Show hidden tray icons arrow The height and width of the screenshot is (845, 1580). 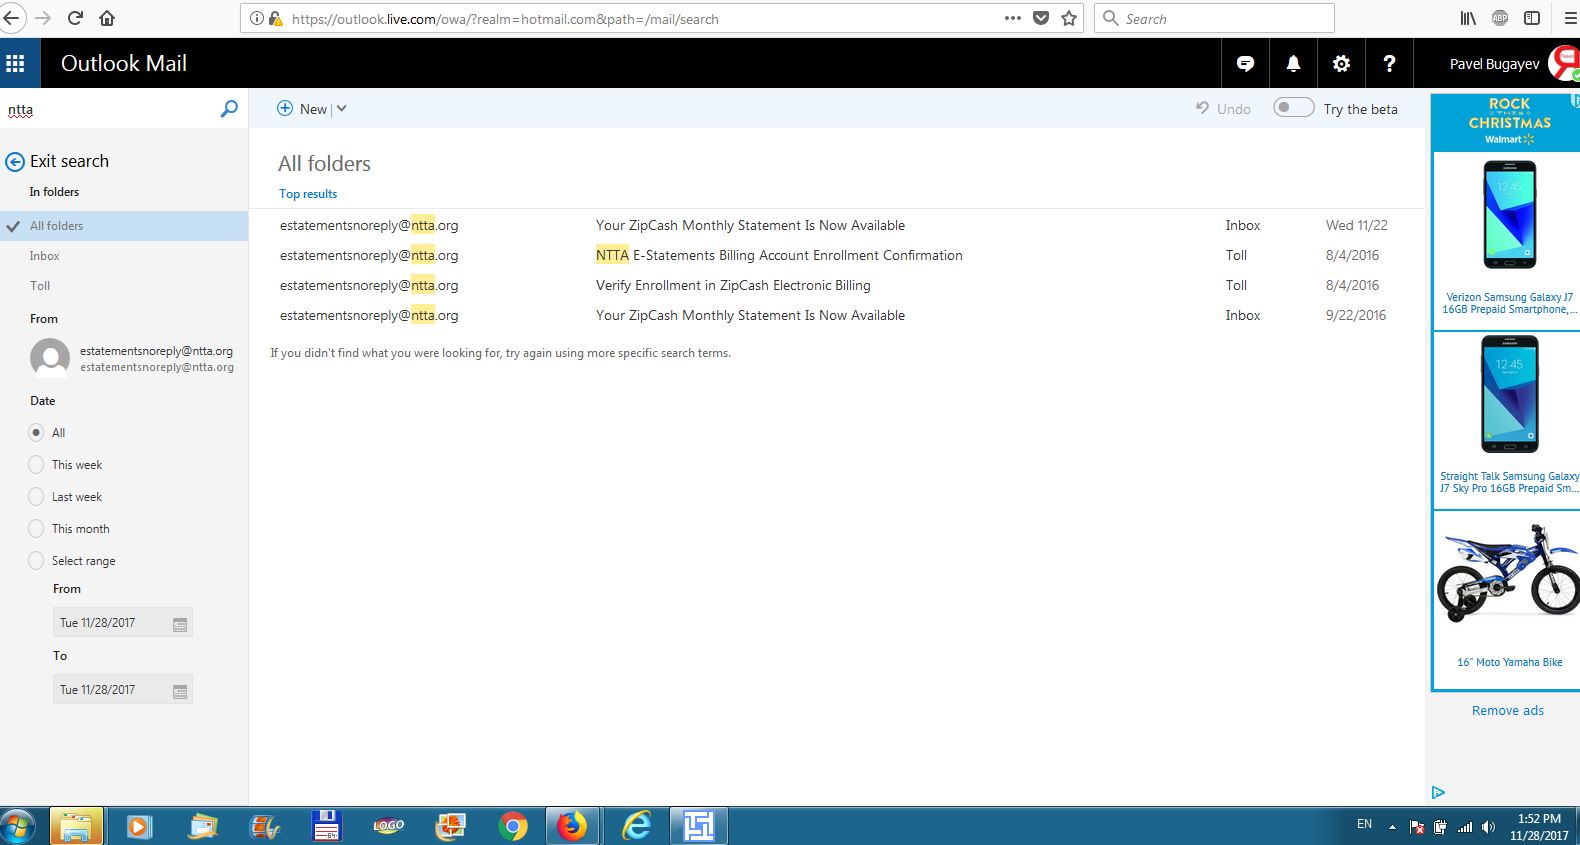point(1392,827)
